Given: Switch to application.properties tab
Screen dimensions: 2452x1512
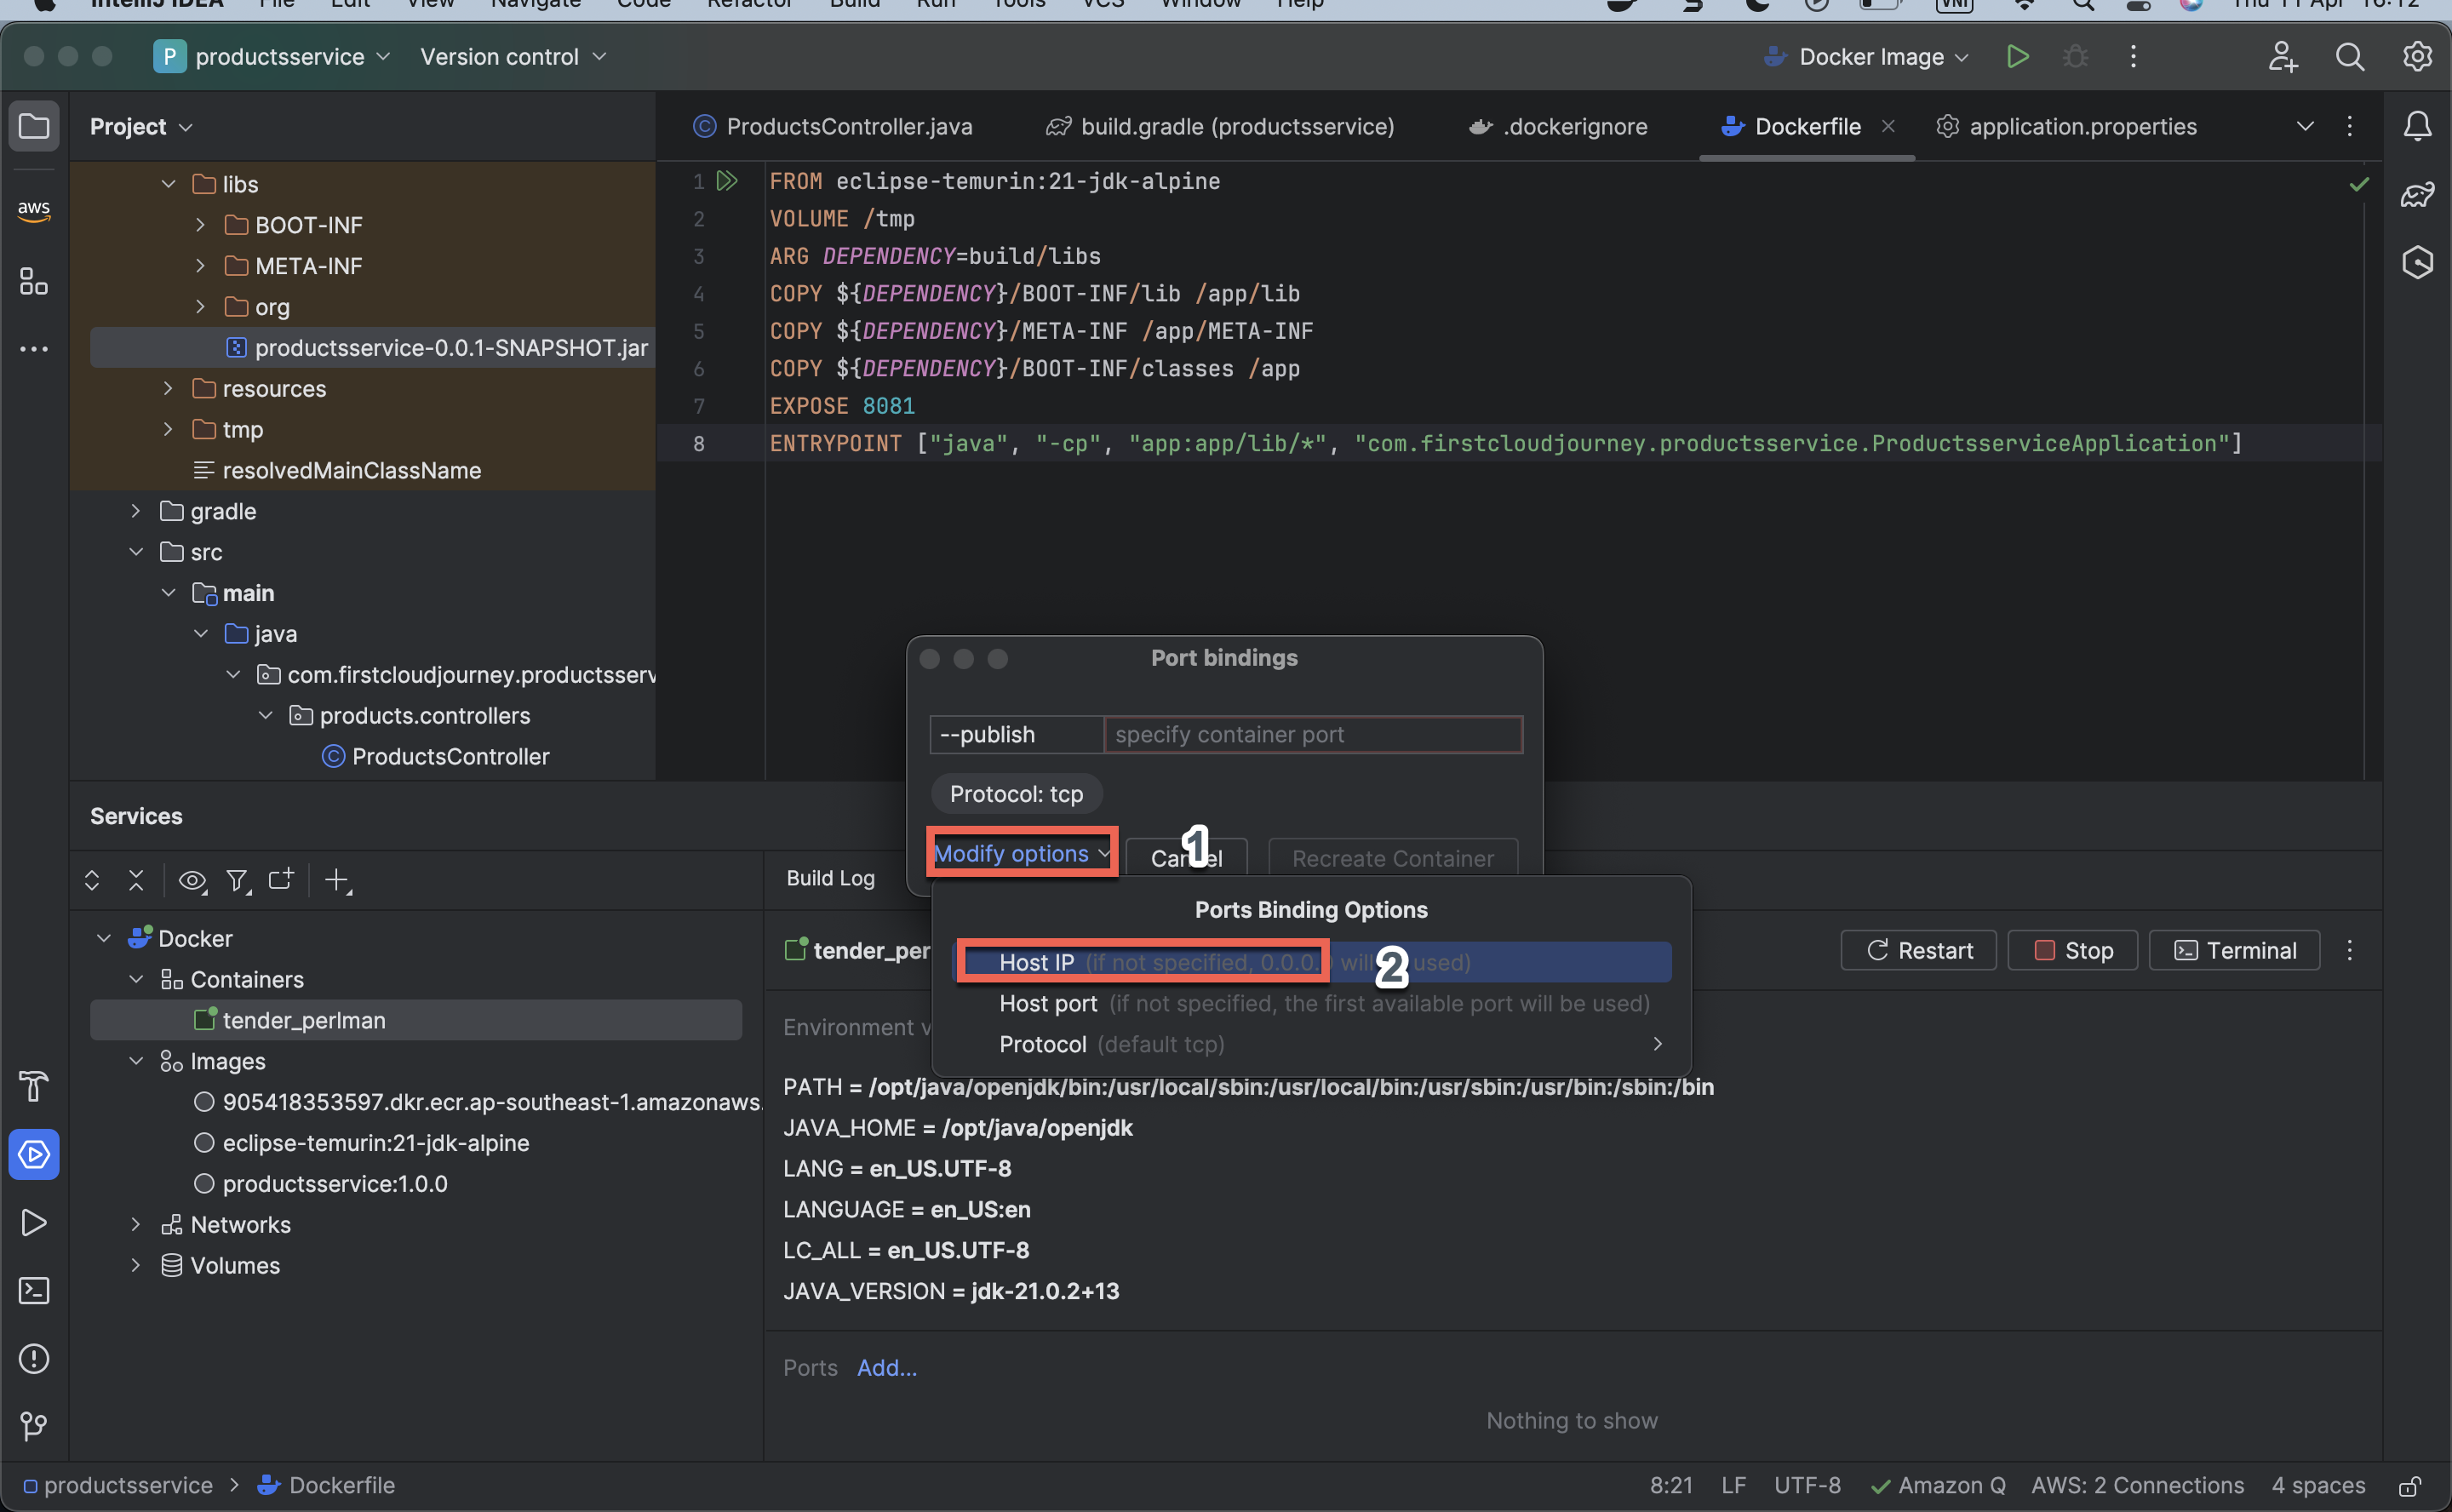Looking at the screenshot, I should pos(2067,127).
